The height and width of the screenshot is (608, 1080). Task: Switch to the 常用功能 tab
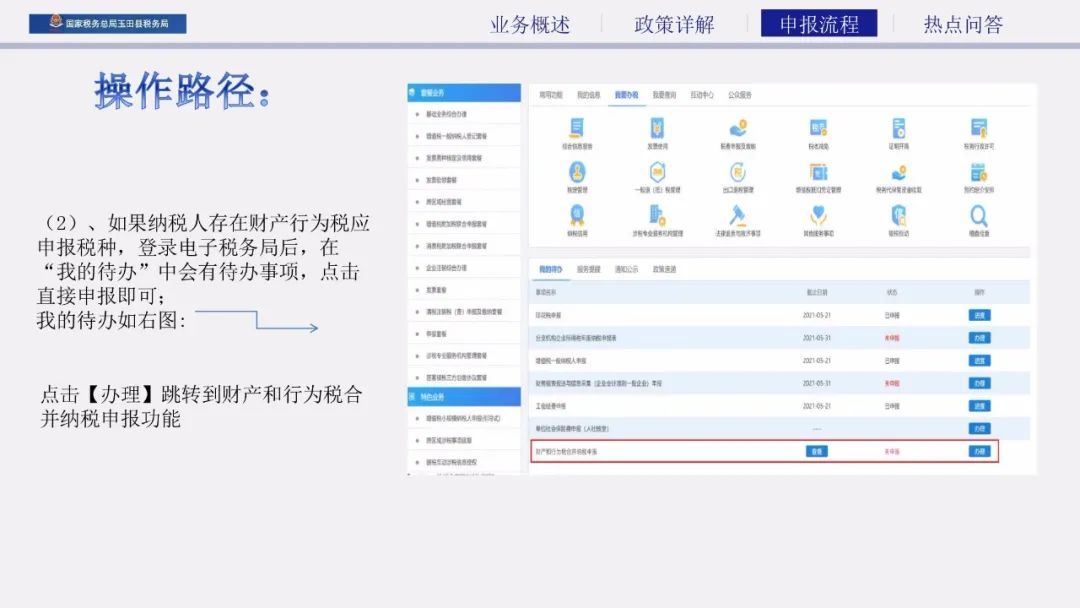coord(550,95)
